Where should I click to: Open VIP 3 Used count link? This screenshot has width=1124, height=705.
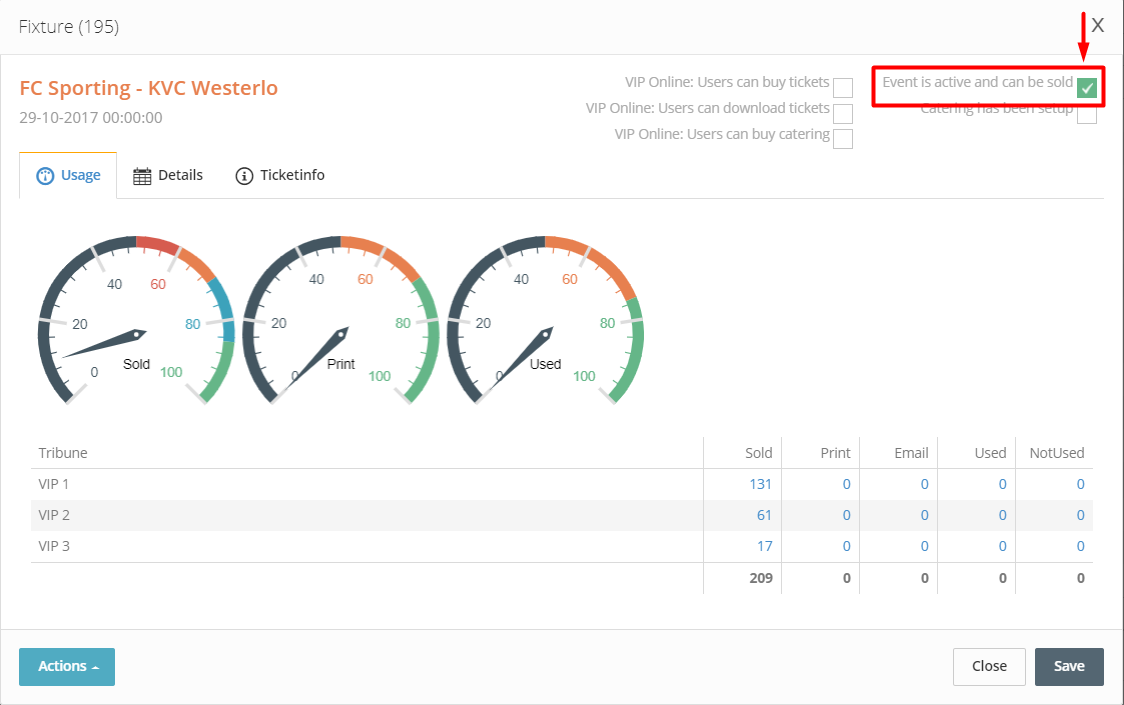tap(1003, 546)
